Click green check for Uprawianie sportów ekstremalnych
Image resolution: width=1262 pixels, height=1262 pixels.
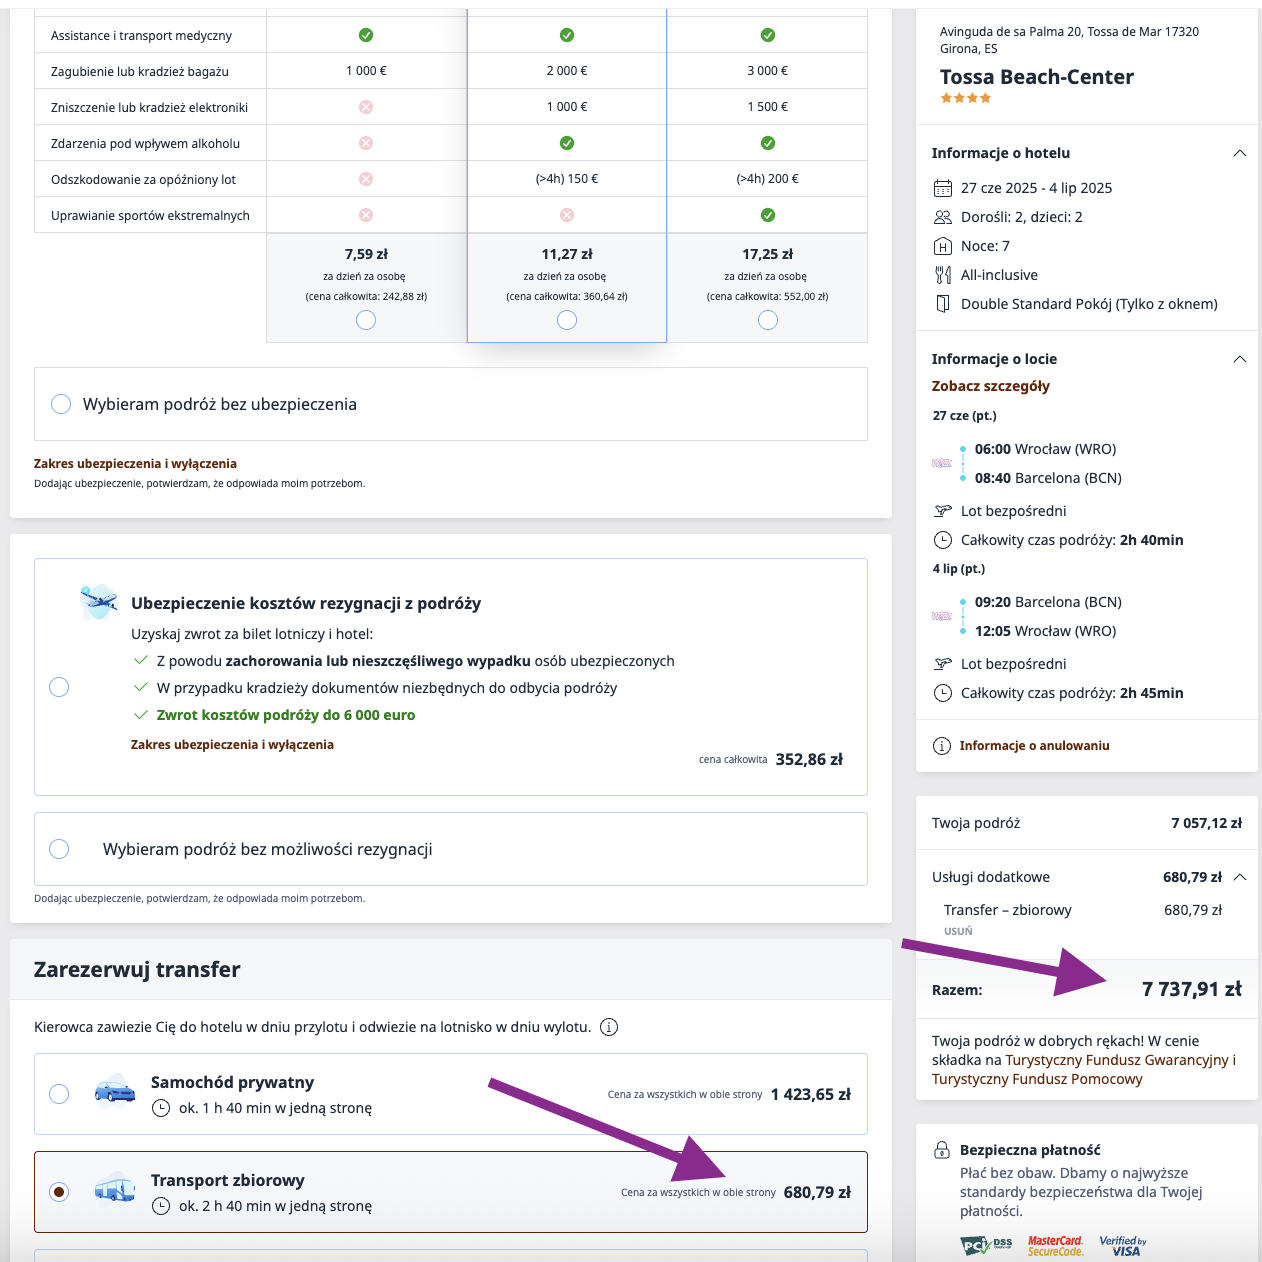(768, 215)
